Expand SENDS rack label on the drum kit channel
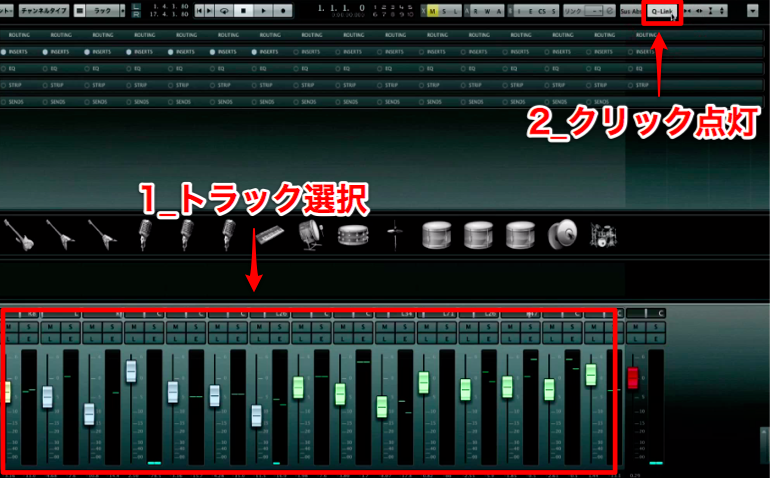The image size is (770, 478). coord(601,102)
